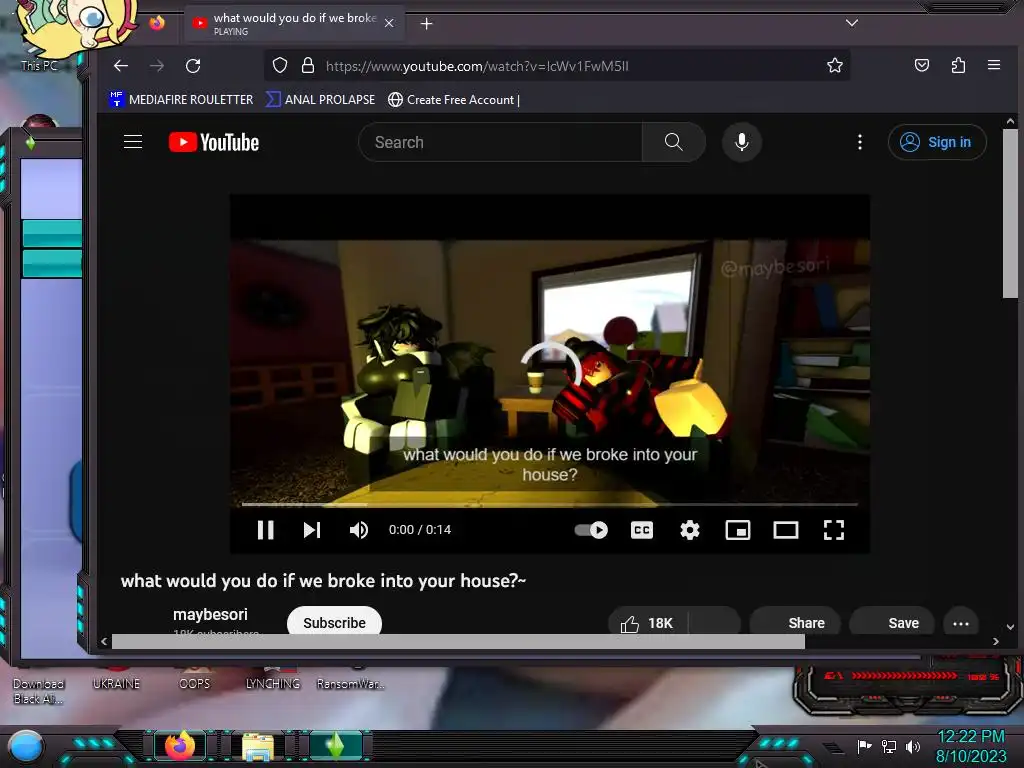The image size is (1024, 768).
Task: Open MEDIAFIRE ROULETTER bookmark
Action: [x=181, y=99]
